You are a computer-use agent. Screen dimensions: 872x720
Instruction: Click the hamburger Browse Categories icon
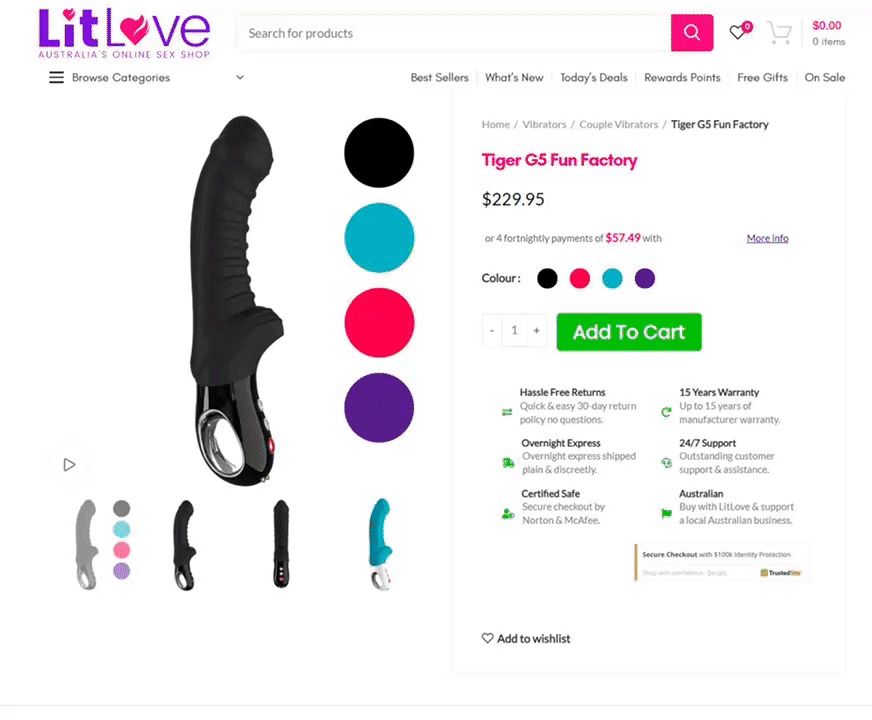coord(56,77)
